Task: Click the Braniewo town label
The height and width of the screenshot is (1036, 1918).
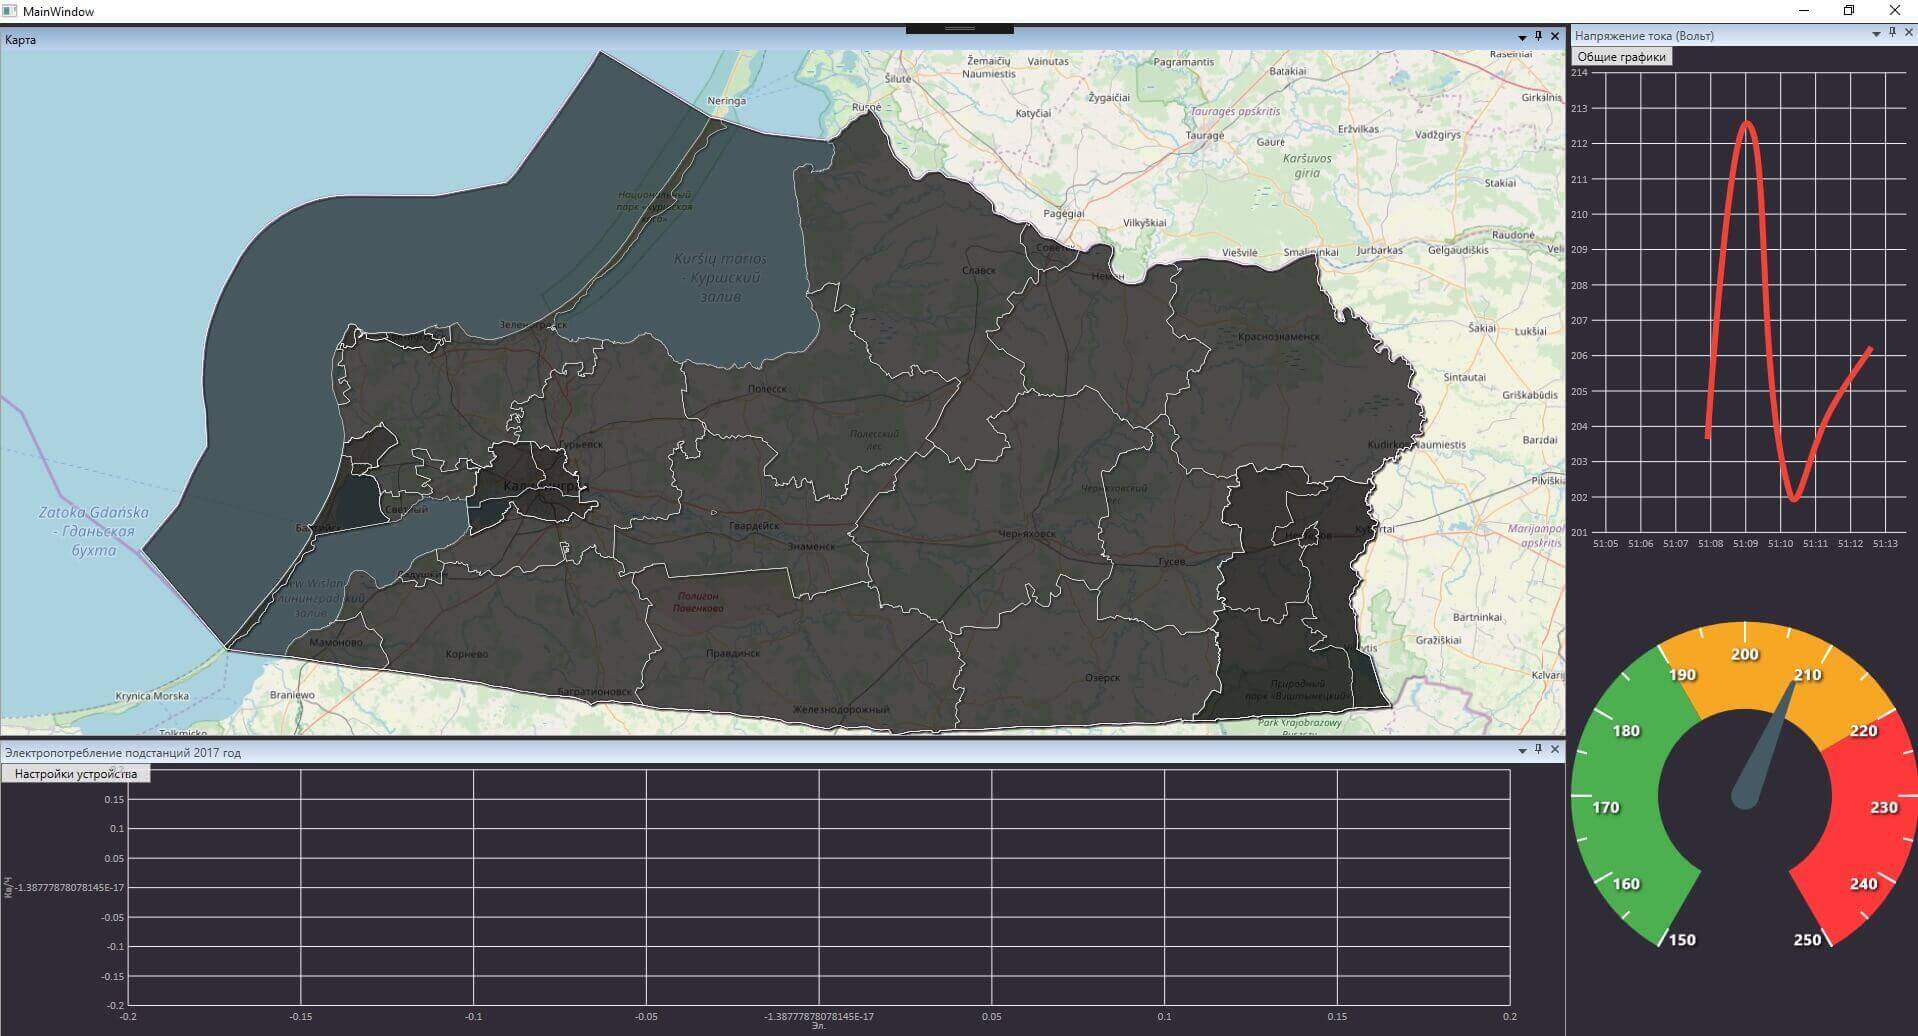Action: (x=292, y=695)
